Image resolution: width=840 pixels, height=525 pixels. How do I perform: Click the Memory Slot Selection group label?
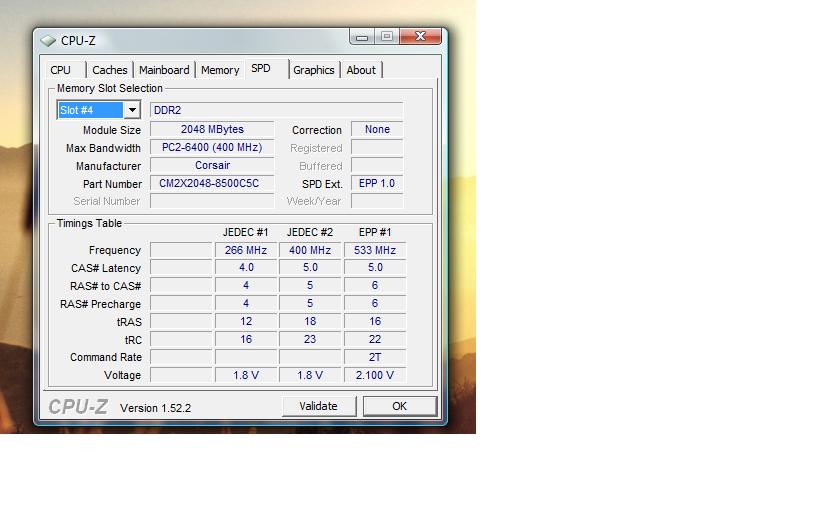click(x=110, y=88)
